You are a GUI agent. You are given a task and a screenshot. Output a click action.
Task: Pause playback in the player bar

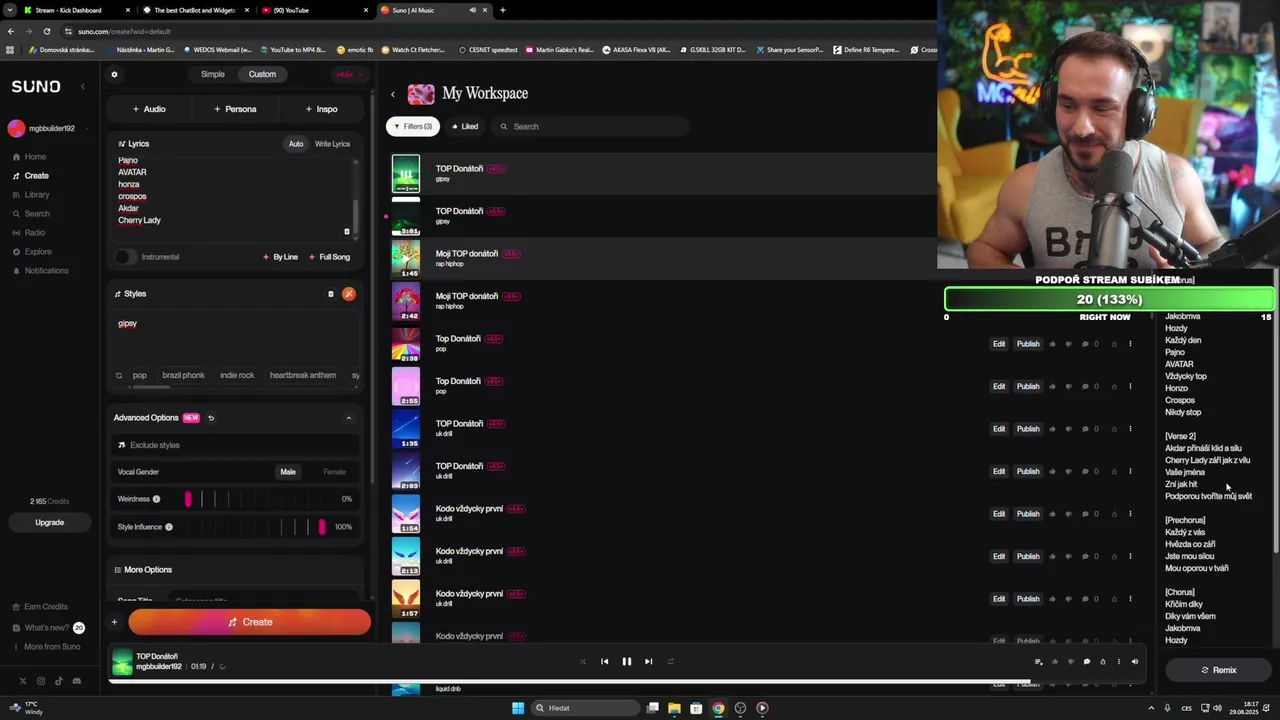click(627, 661)
